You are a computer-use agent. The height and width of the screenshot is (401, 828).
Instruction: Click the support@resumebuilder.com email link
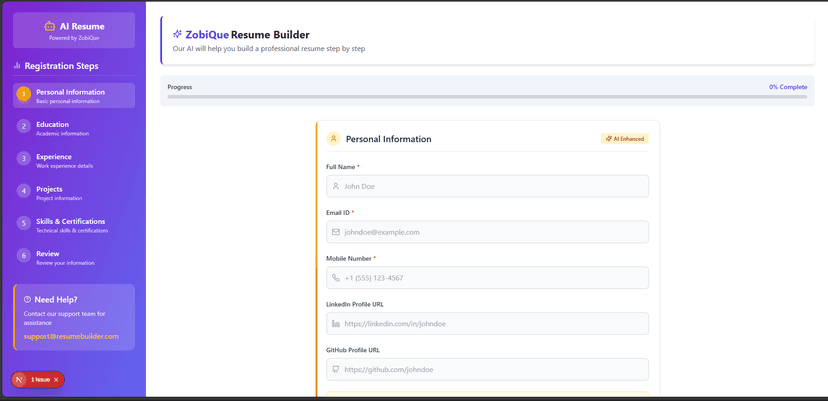(x=71, y=336)
